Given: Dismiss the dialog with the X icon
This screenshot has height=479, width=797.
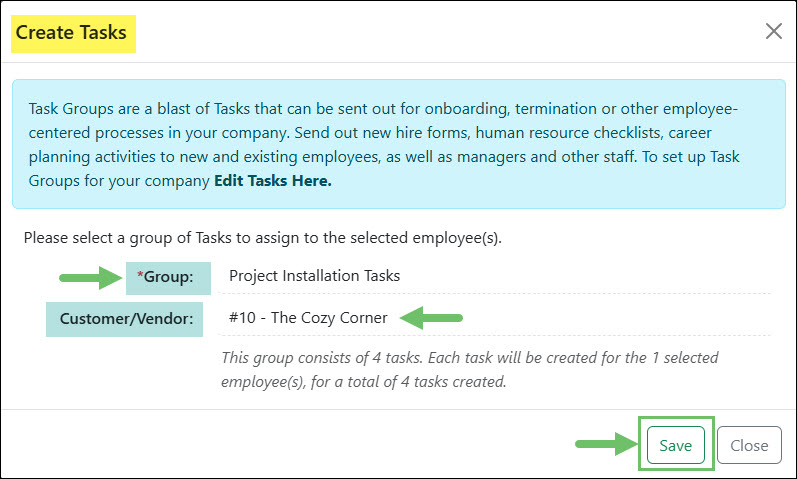Looking at the screenshot, I should pyautogui.click(x=773, y=32).
